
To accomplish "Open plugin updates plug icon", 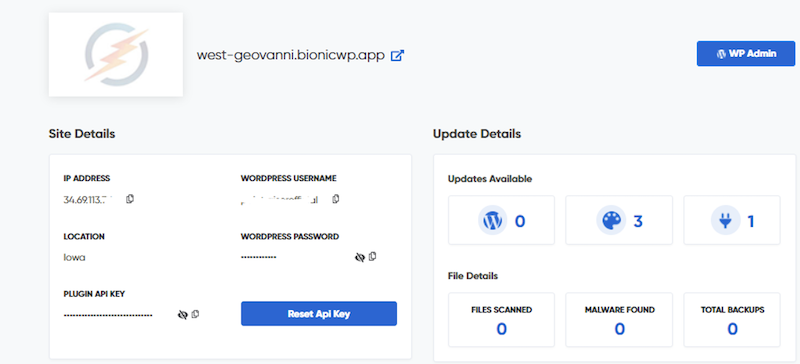I will click(x=725, y=221).
